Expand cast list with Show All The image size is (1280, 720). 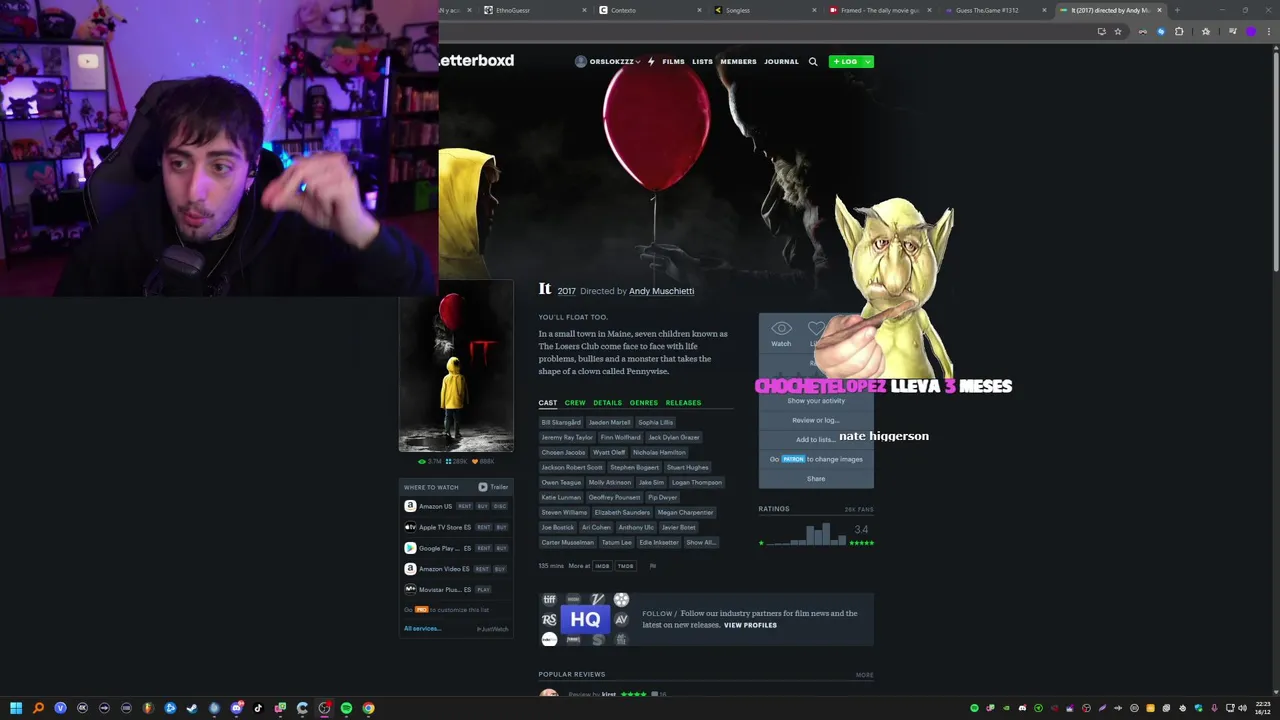(700, 542)
